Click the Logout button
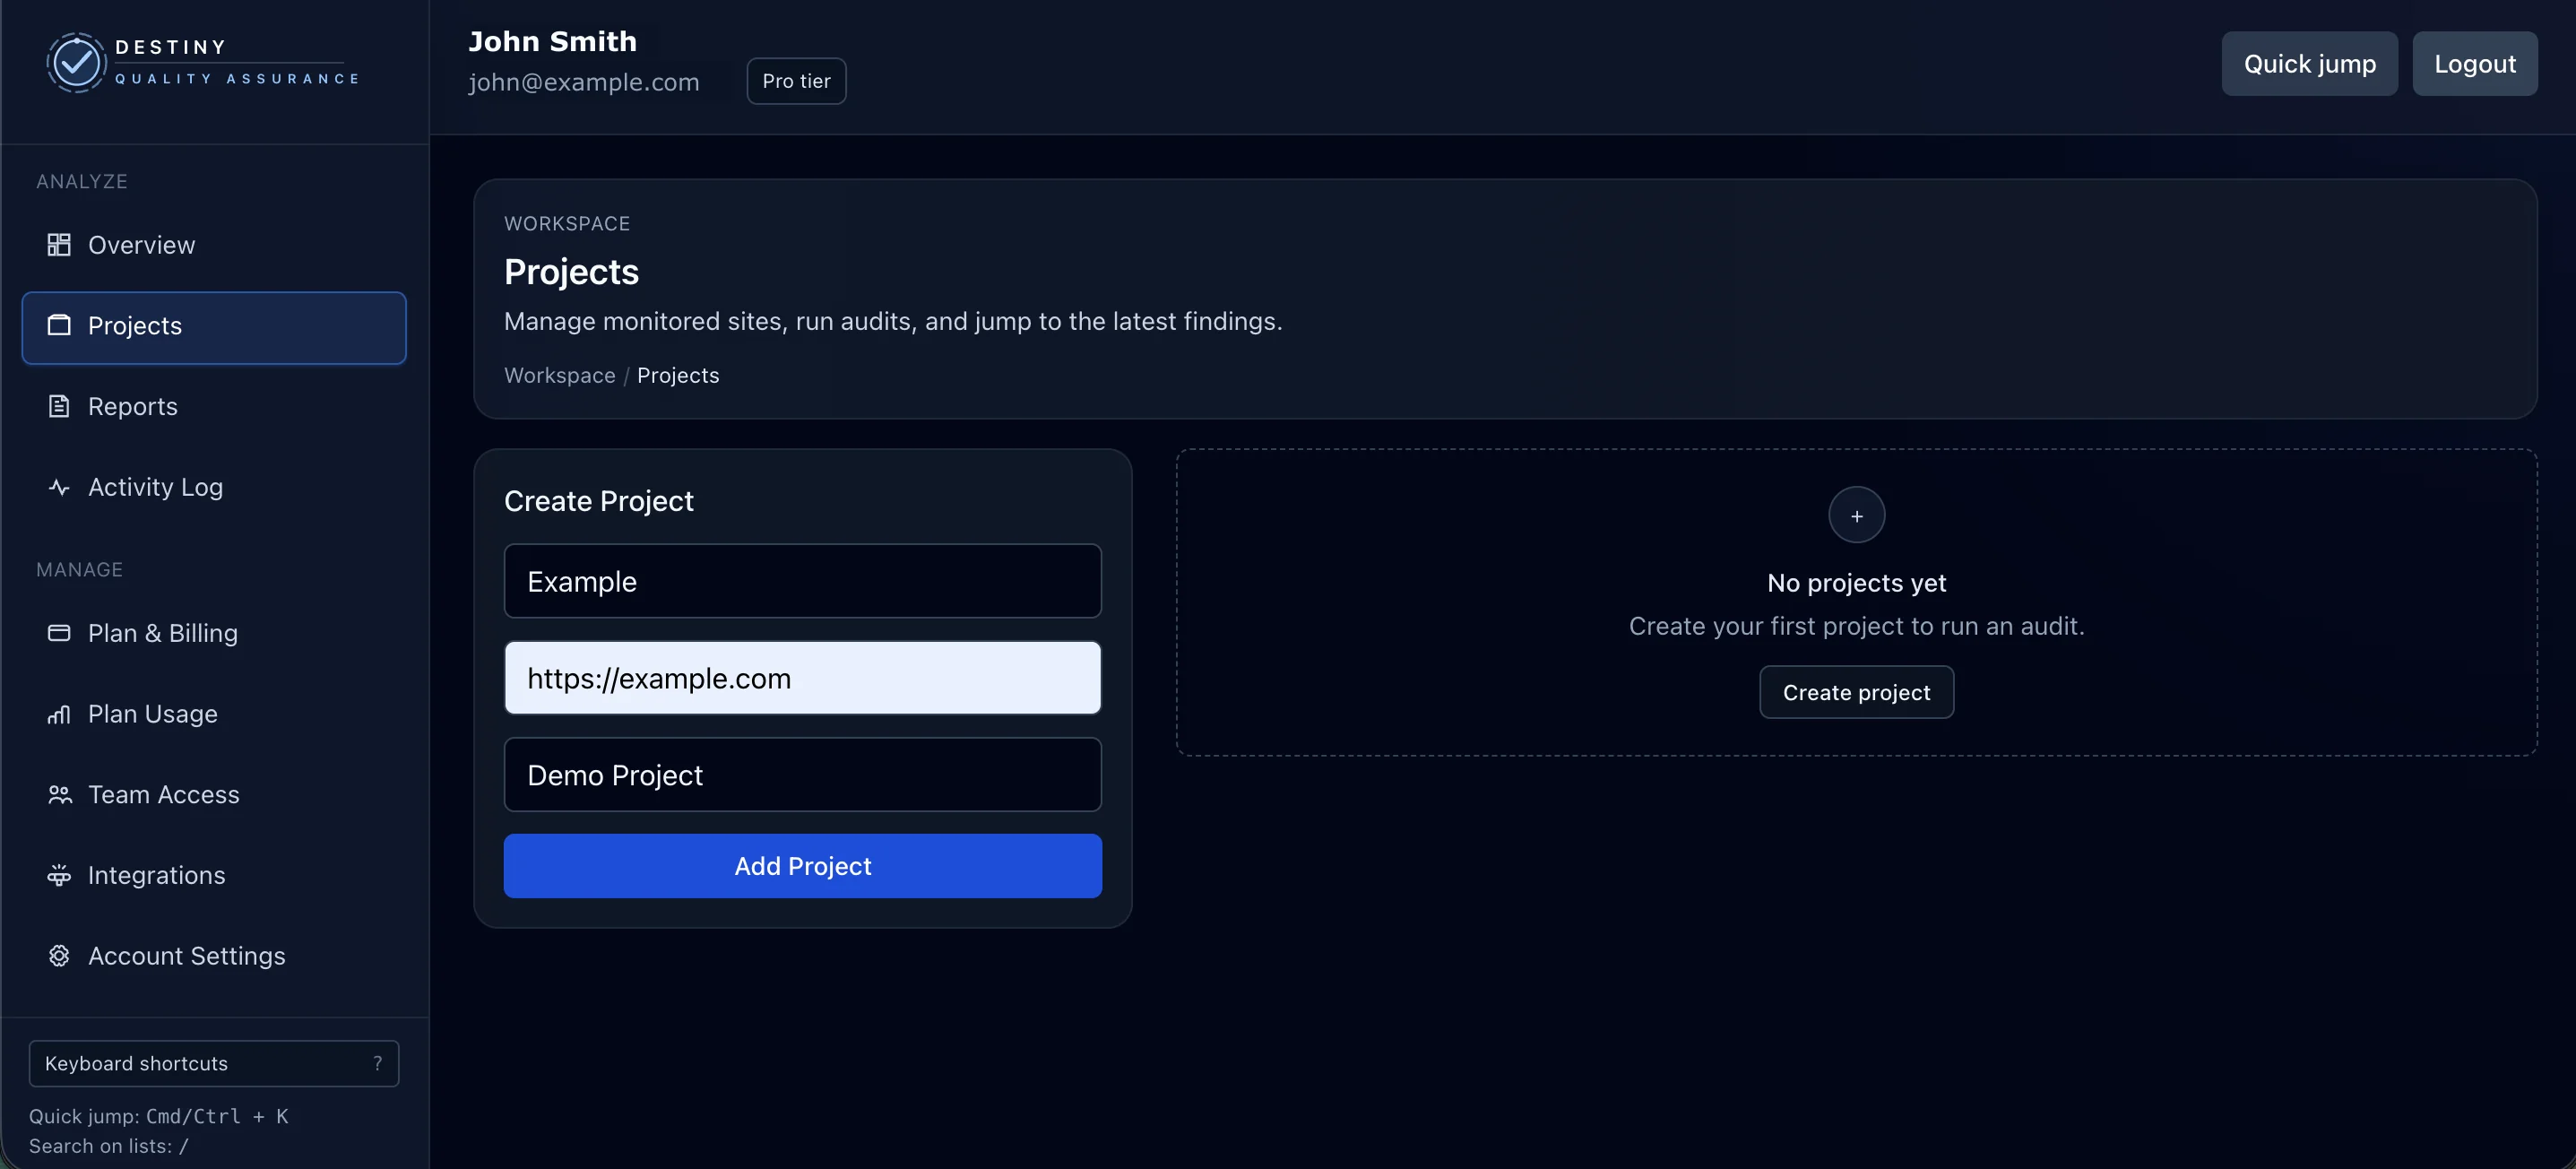Screen dimensions: 2576x1169 click(x=2474, y=64)
